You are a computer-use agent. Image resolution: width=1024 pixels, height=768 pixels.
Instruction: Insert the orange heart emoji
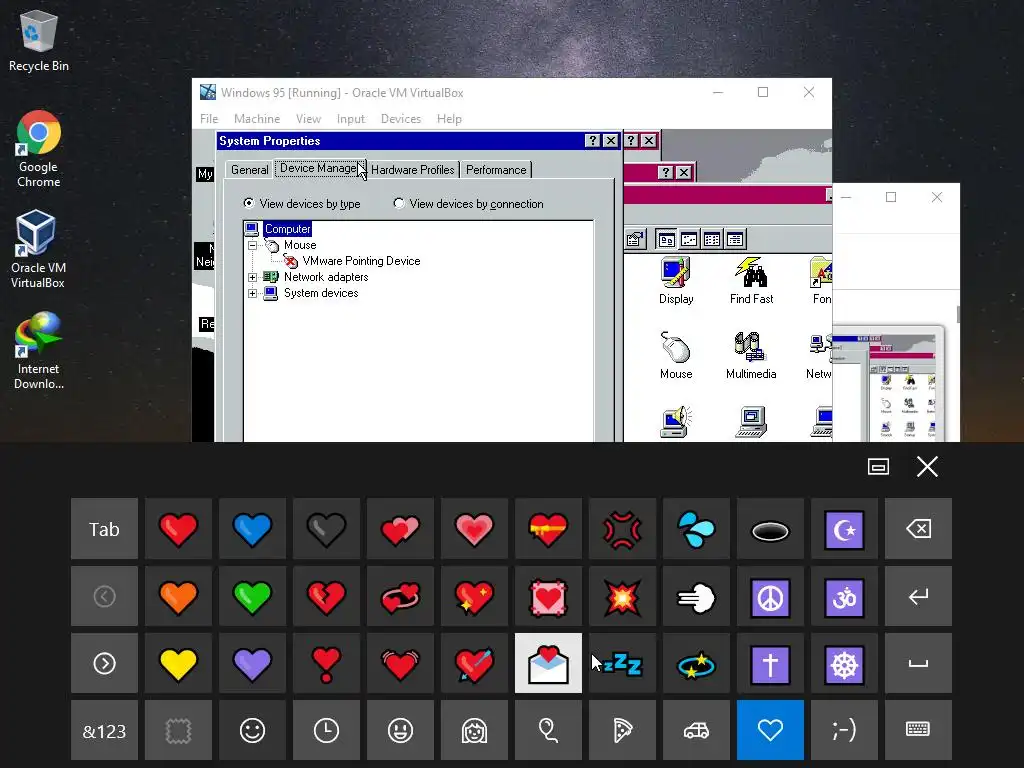coord(178,596)
